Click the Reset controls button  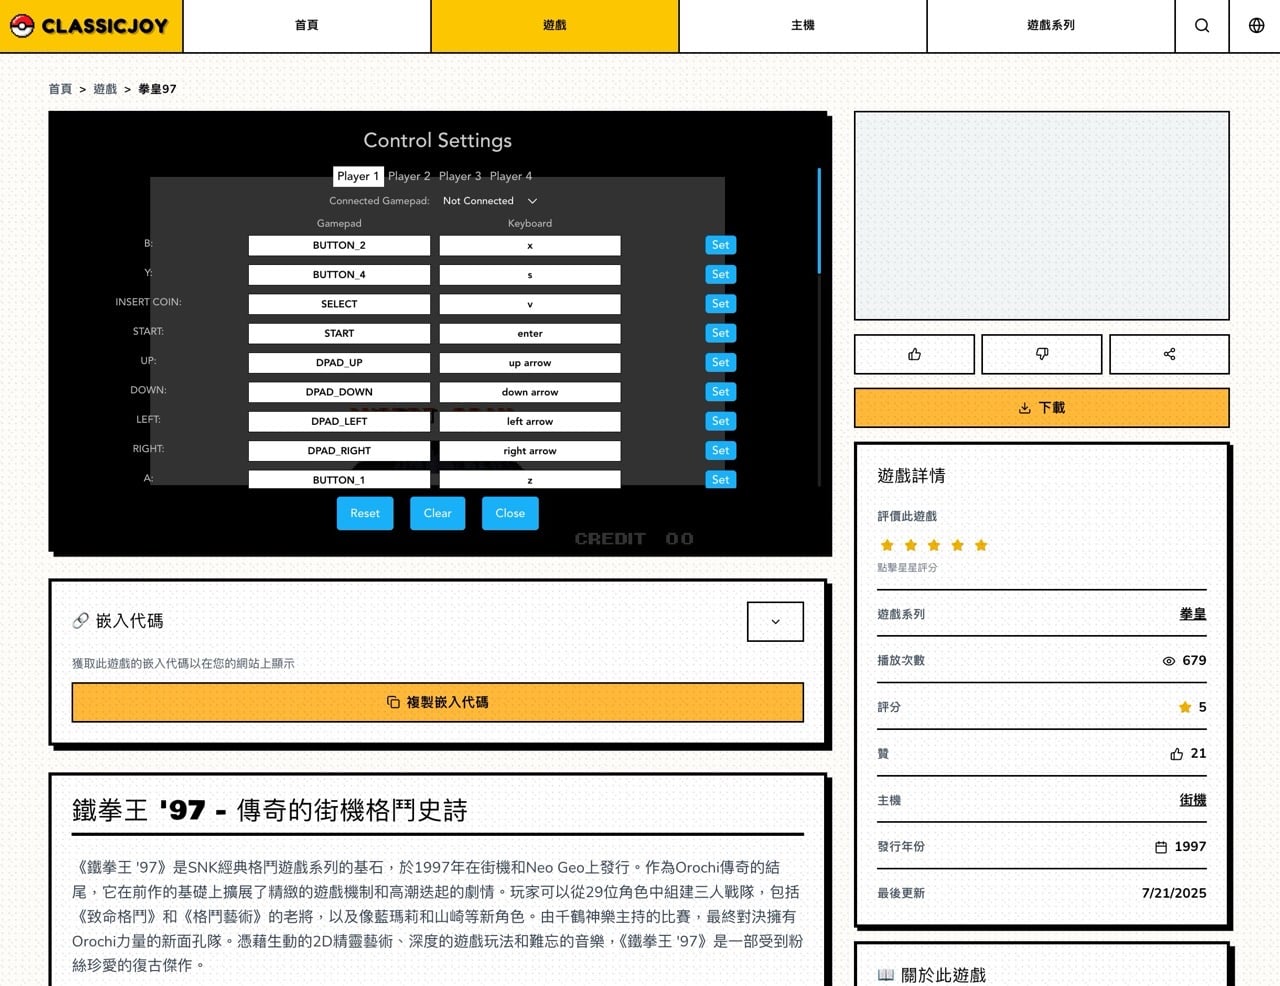(365, 513)
